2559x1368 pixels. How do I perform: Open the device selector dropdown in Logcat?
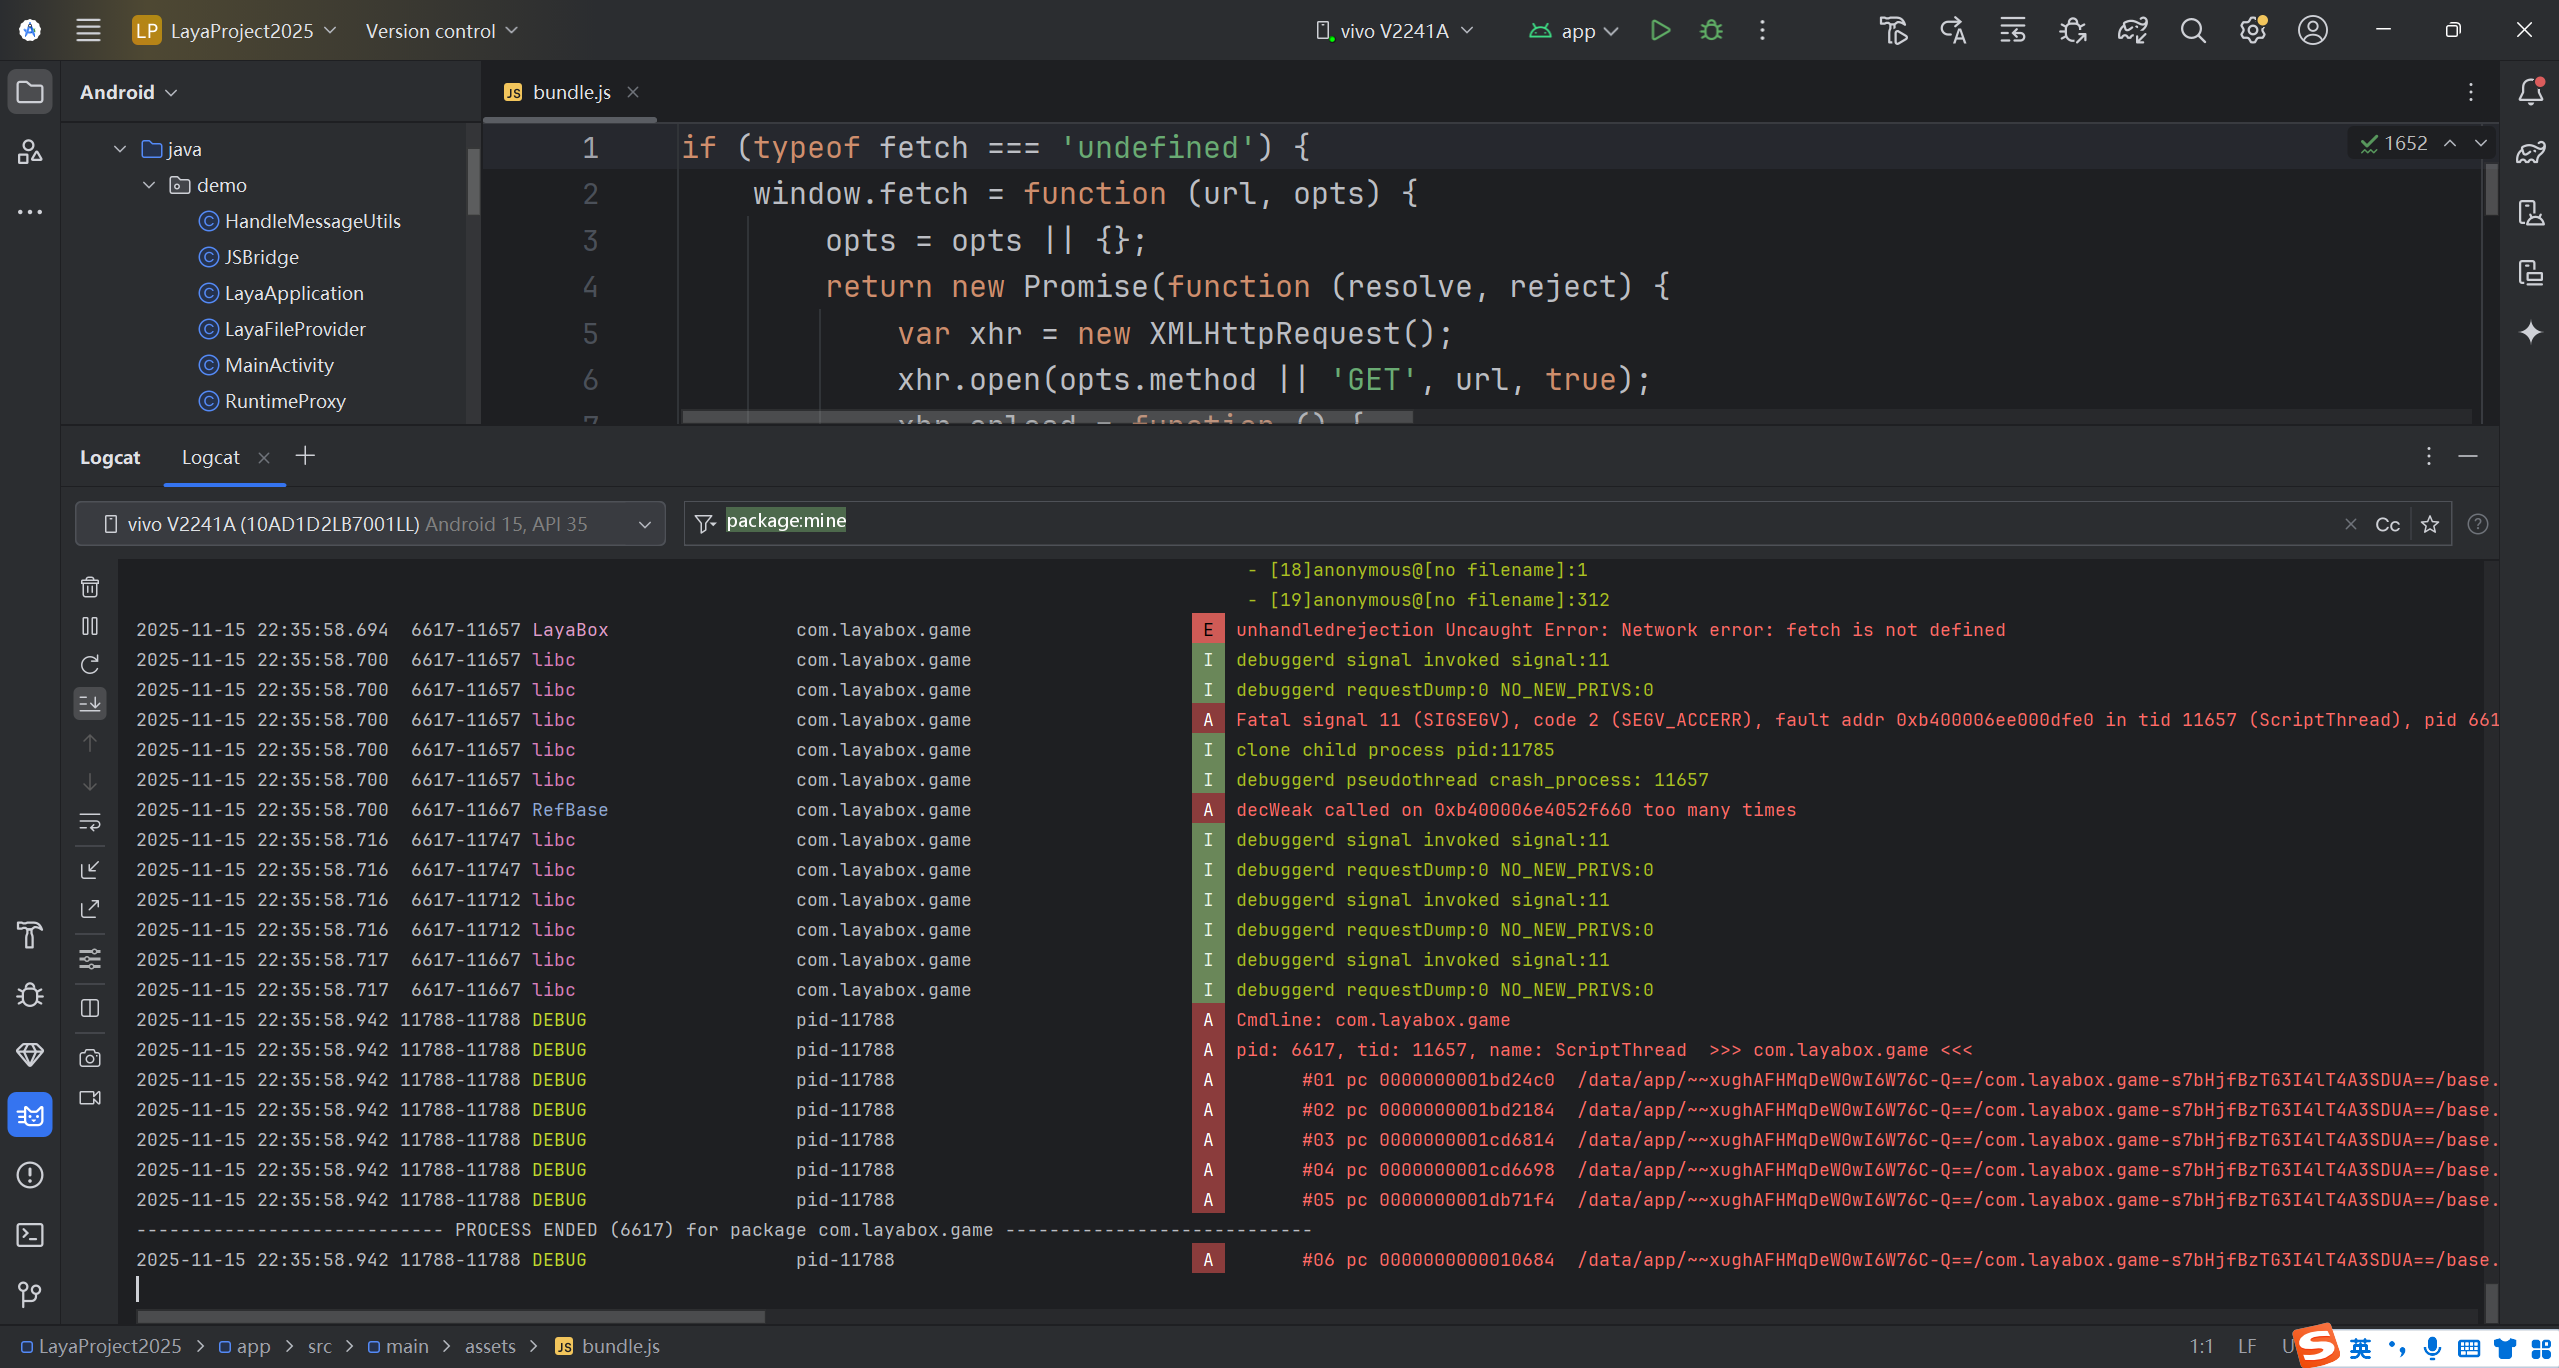click(x=370, y=524)
